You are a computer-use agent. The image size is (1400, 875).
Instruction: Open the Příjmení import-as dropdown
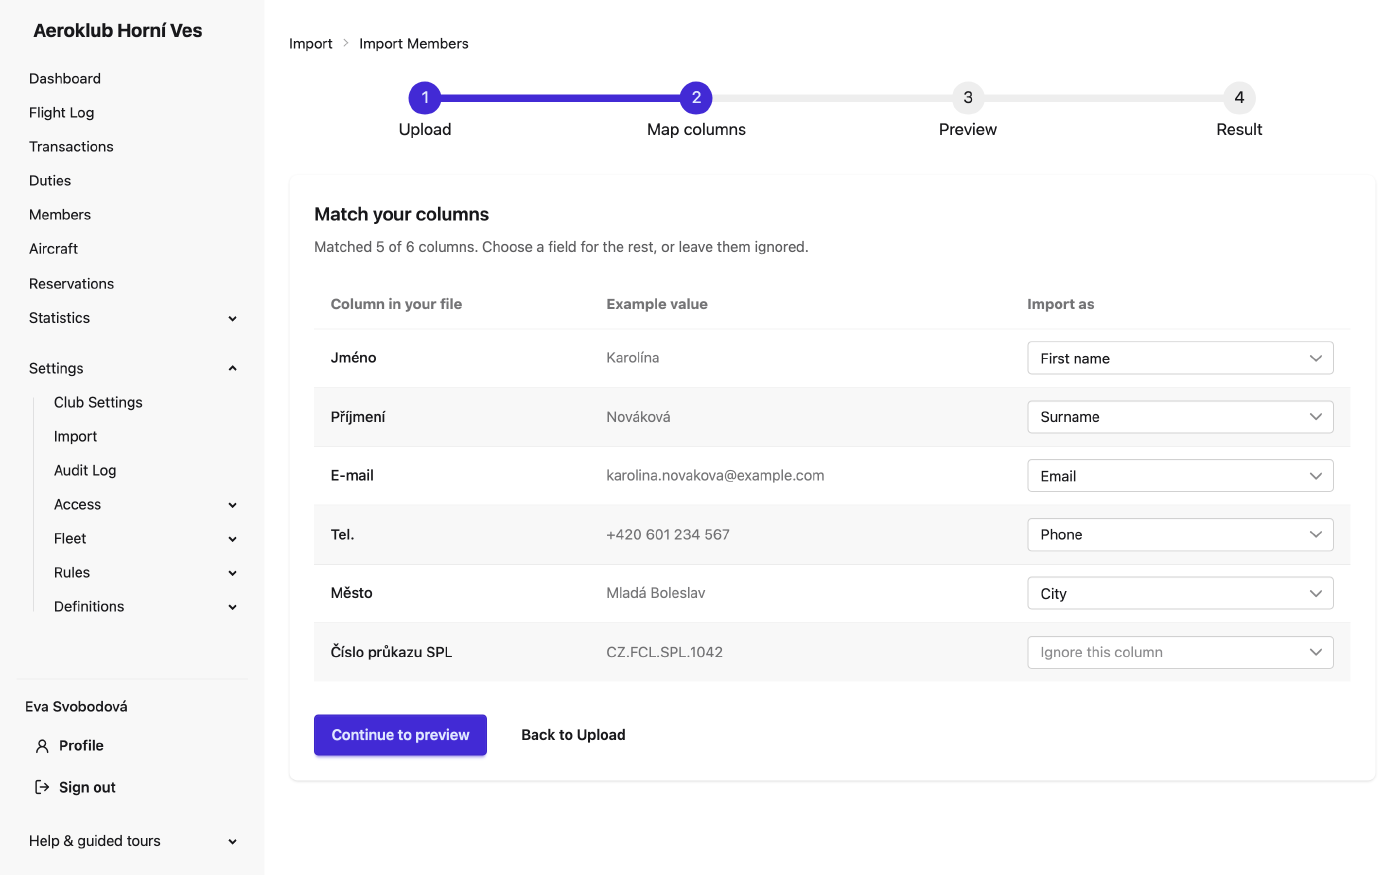coord(1180,417)
